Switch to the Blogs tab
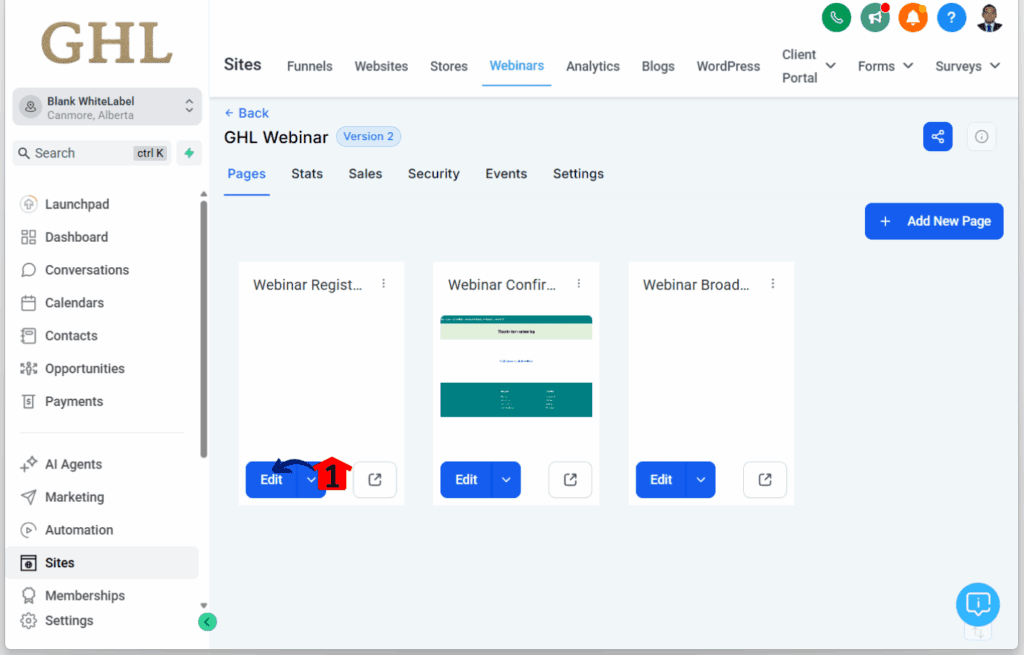1024x655 pixels. pos(658,66)
